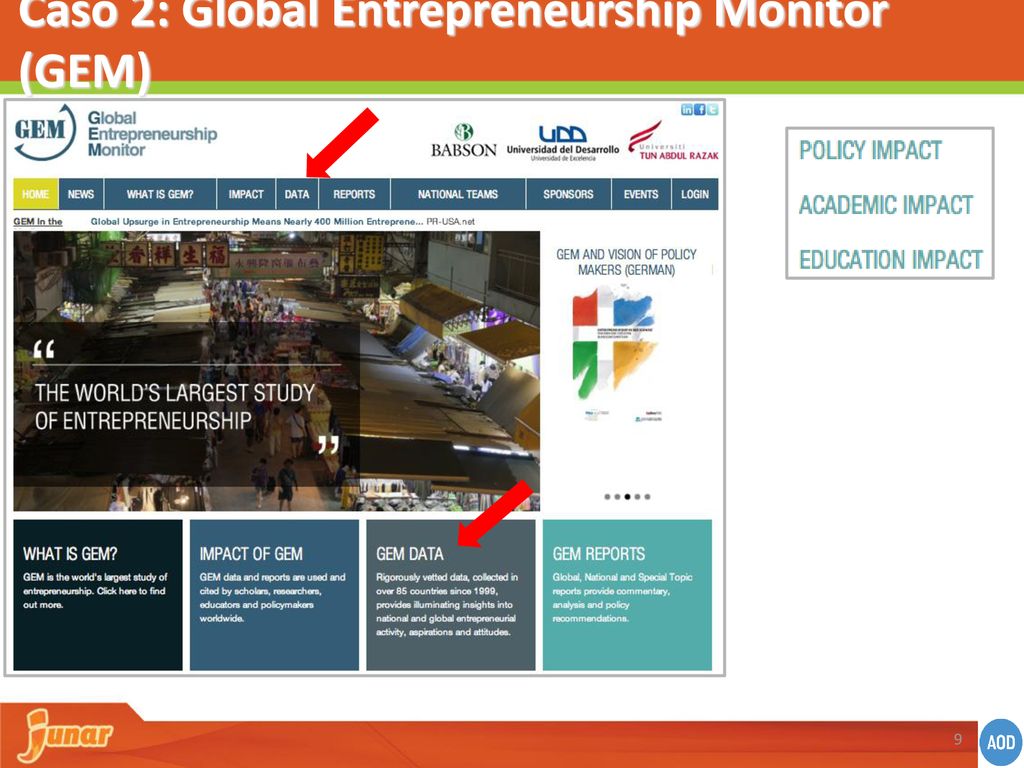Open the LinkedIn social icon
1024x768 pixels.
coord(686,110)
